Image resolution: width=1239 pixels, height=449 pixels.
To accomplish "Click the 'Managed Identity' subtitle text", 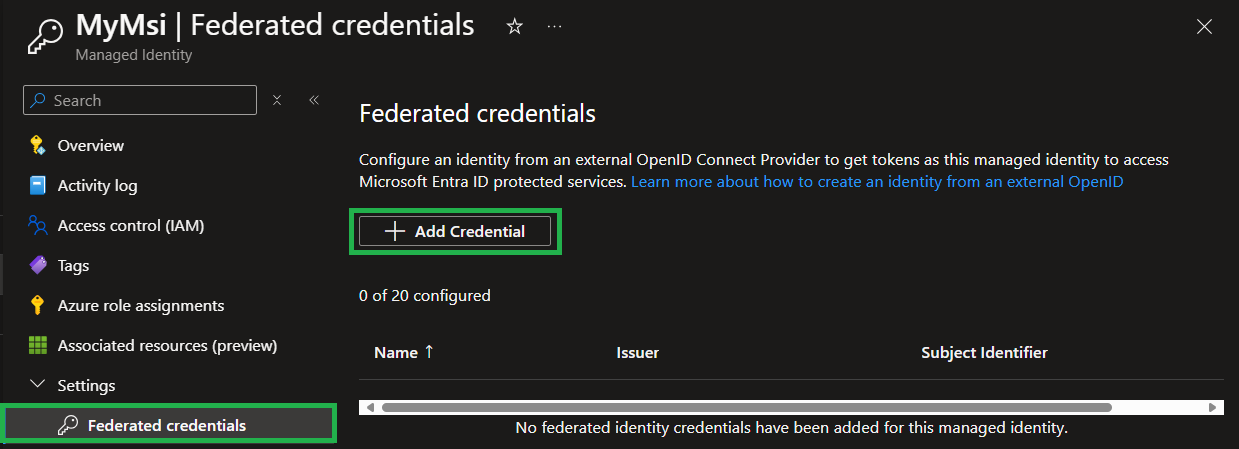I will click(134, 55).
